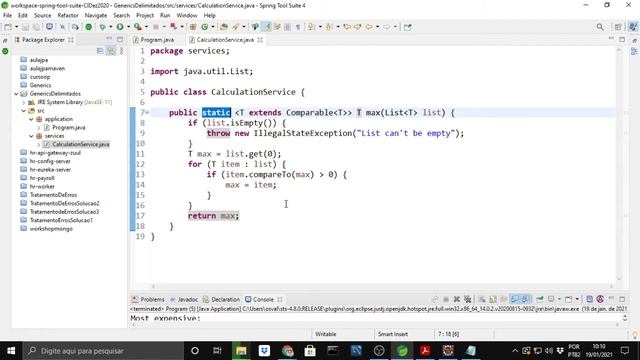Minimize the Package Explorer view
This screenshot has width=640, height=360.
pos(109,39)
